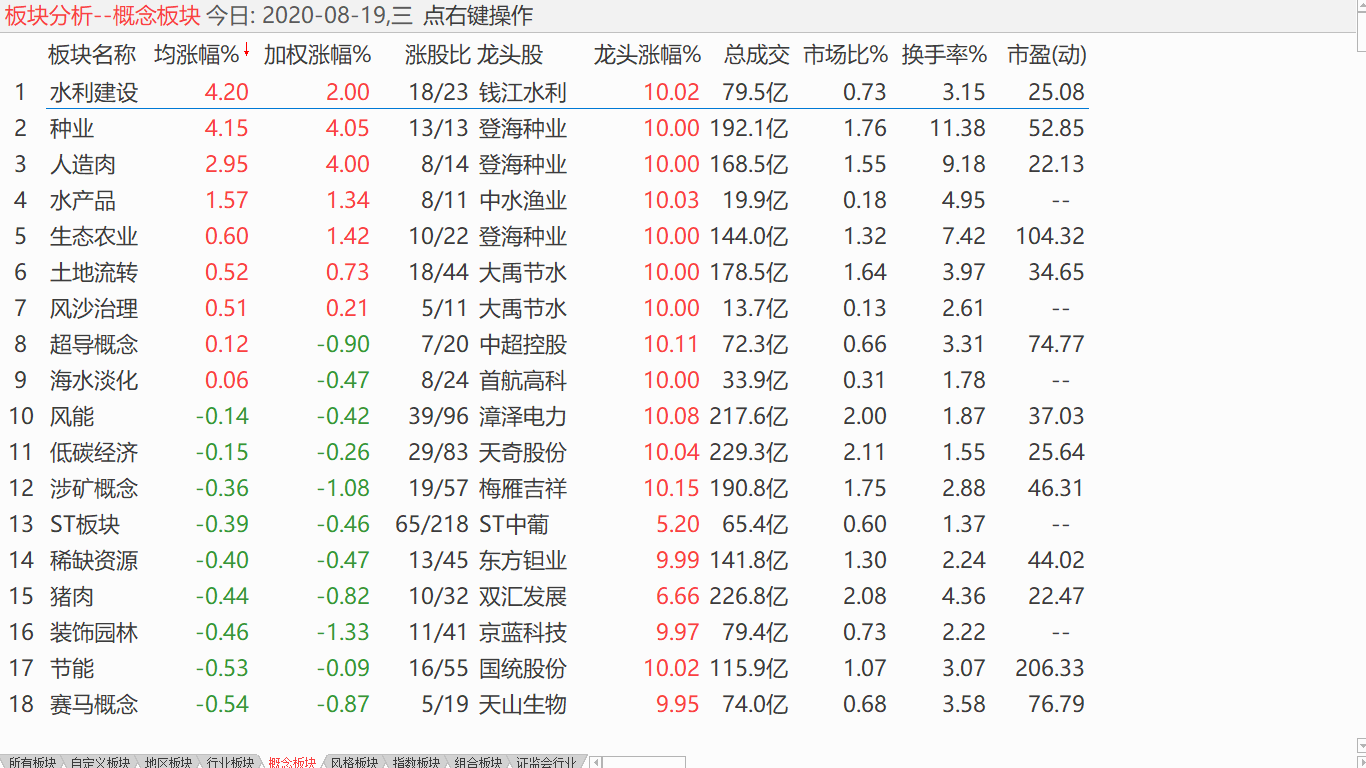This screenshot has width=1366, height=768.
Task: Click the tab bar left scroll arrow
Action: pyautogui.click(x=597, y=762)
